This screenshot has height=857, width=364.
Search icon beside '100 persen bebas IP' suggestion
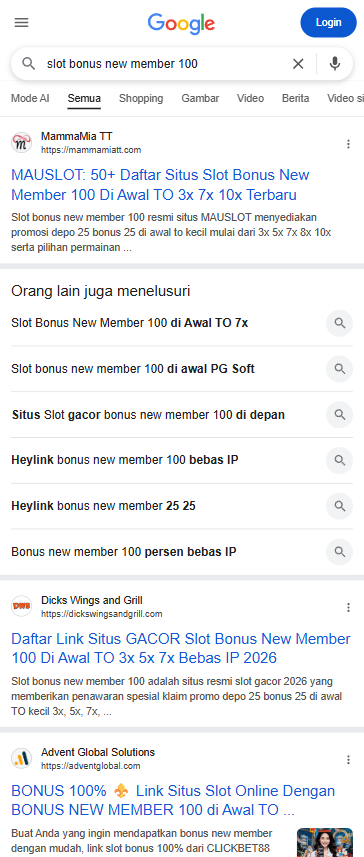pos(339,551)
